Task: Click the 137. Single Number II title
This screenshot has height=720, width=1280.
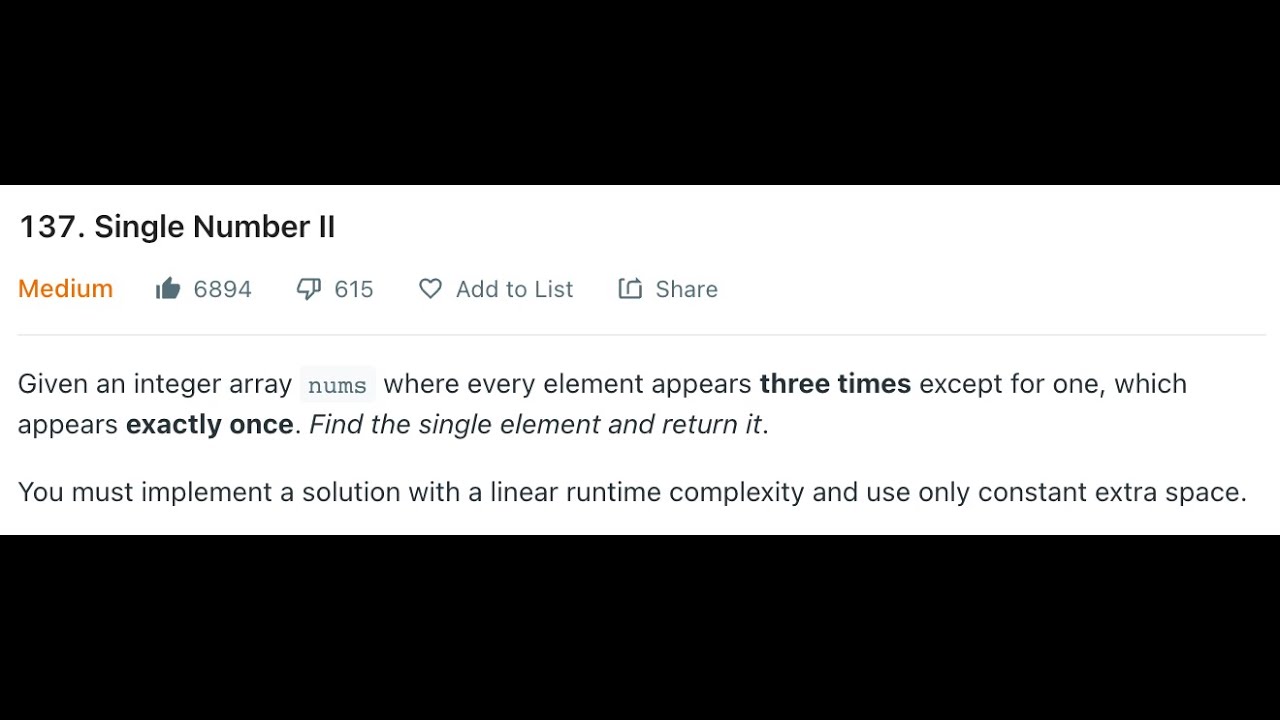Action: (x=177, y=227)
